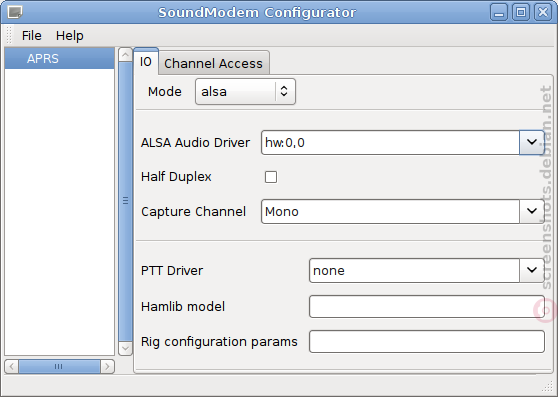Click the horizontal scrollbar left arrow
558x397 pixels.
(x=11, y=366)
